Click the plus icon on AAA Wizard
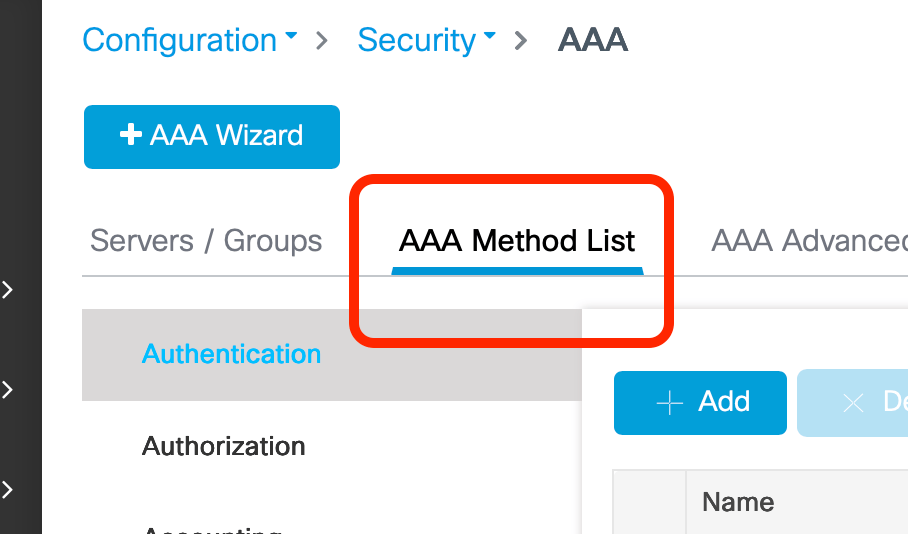The width and height of the screenshot is (908, 534). [x=130, y=135]
